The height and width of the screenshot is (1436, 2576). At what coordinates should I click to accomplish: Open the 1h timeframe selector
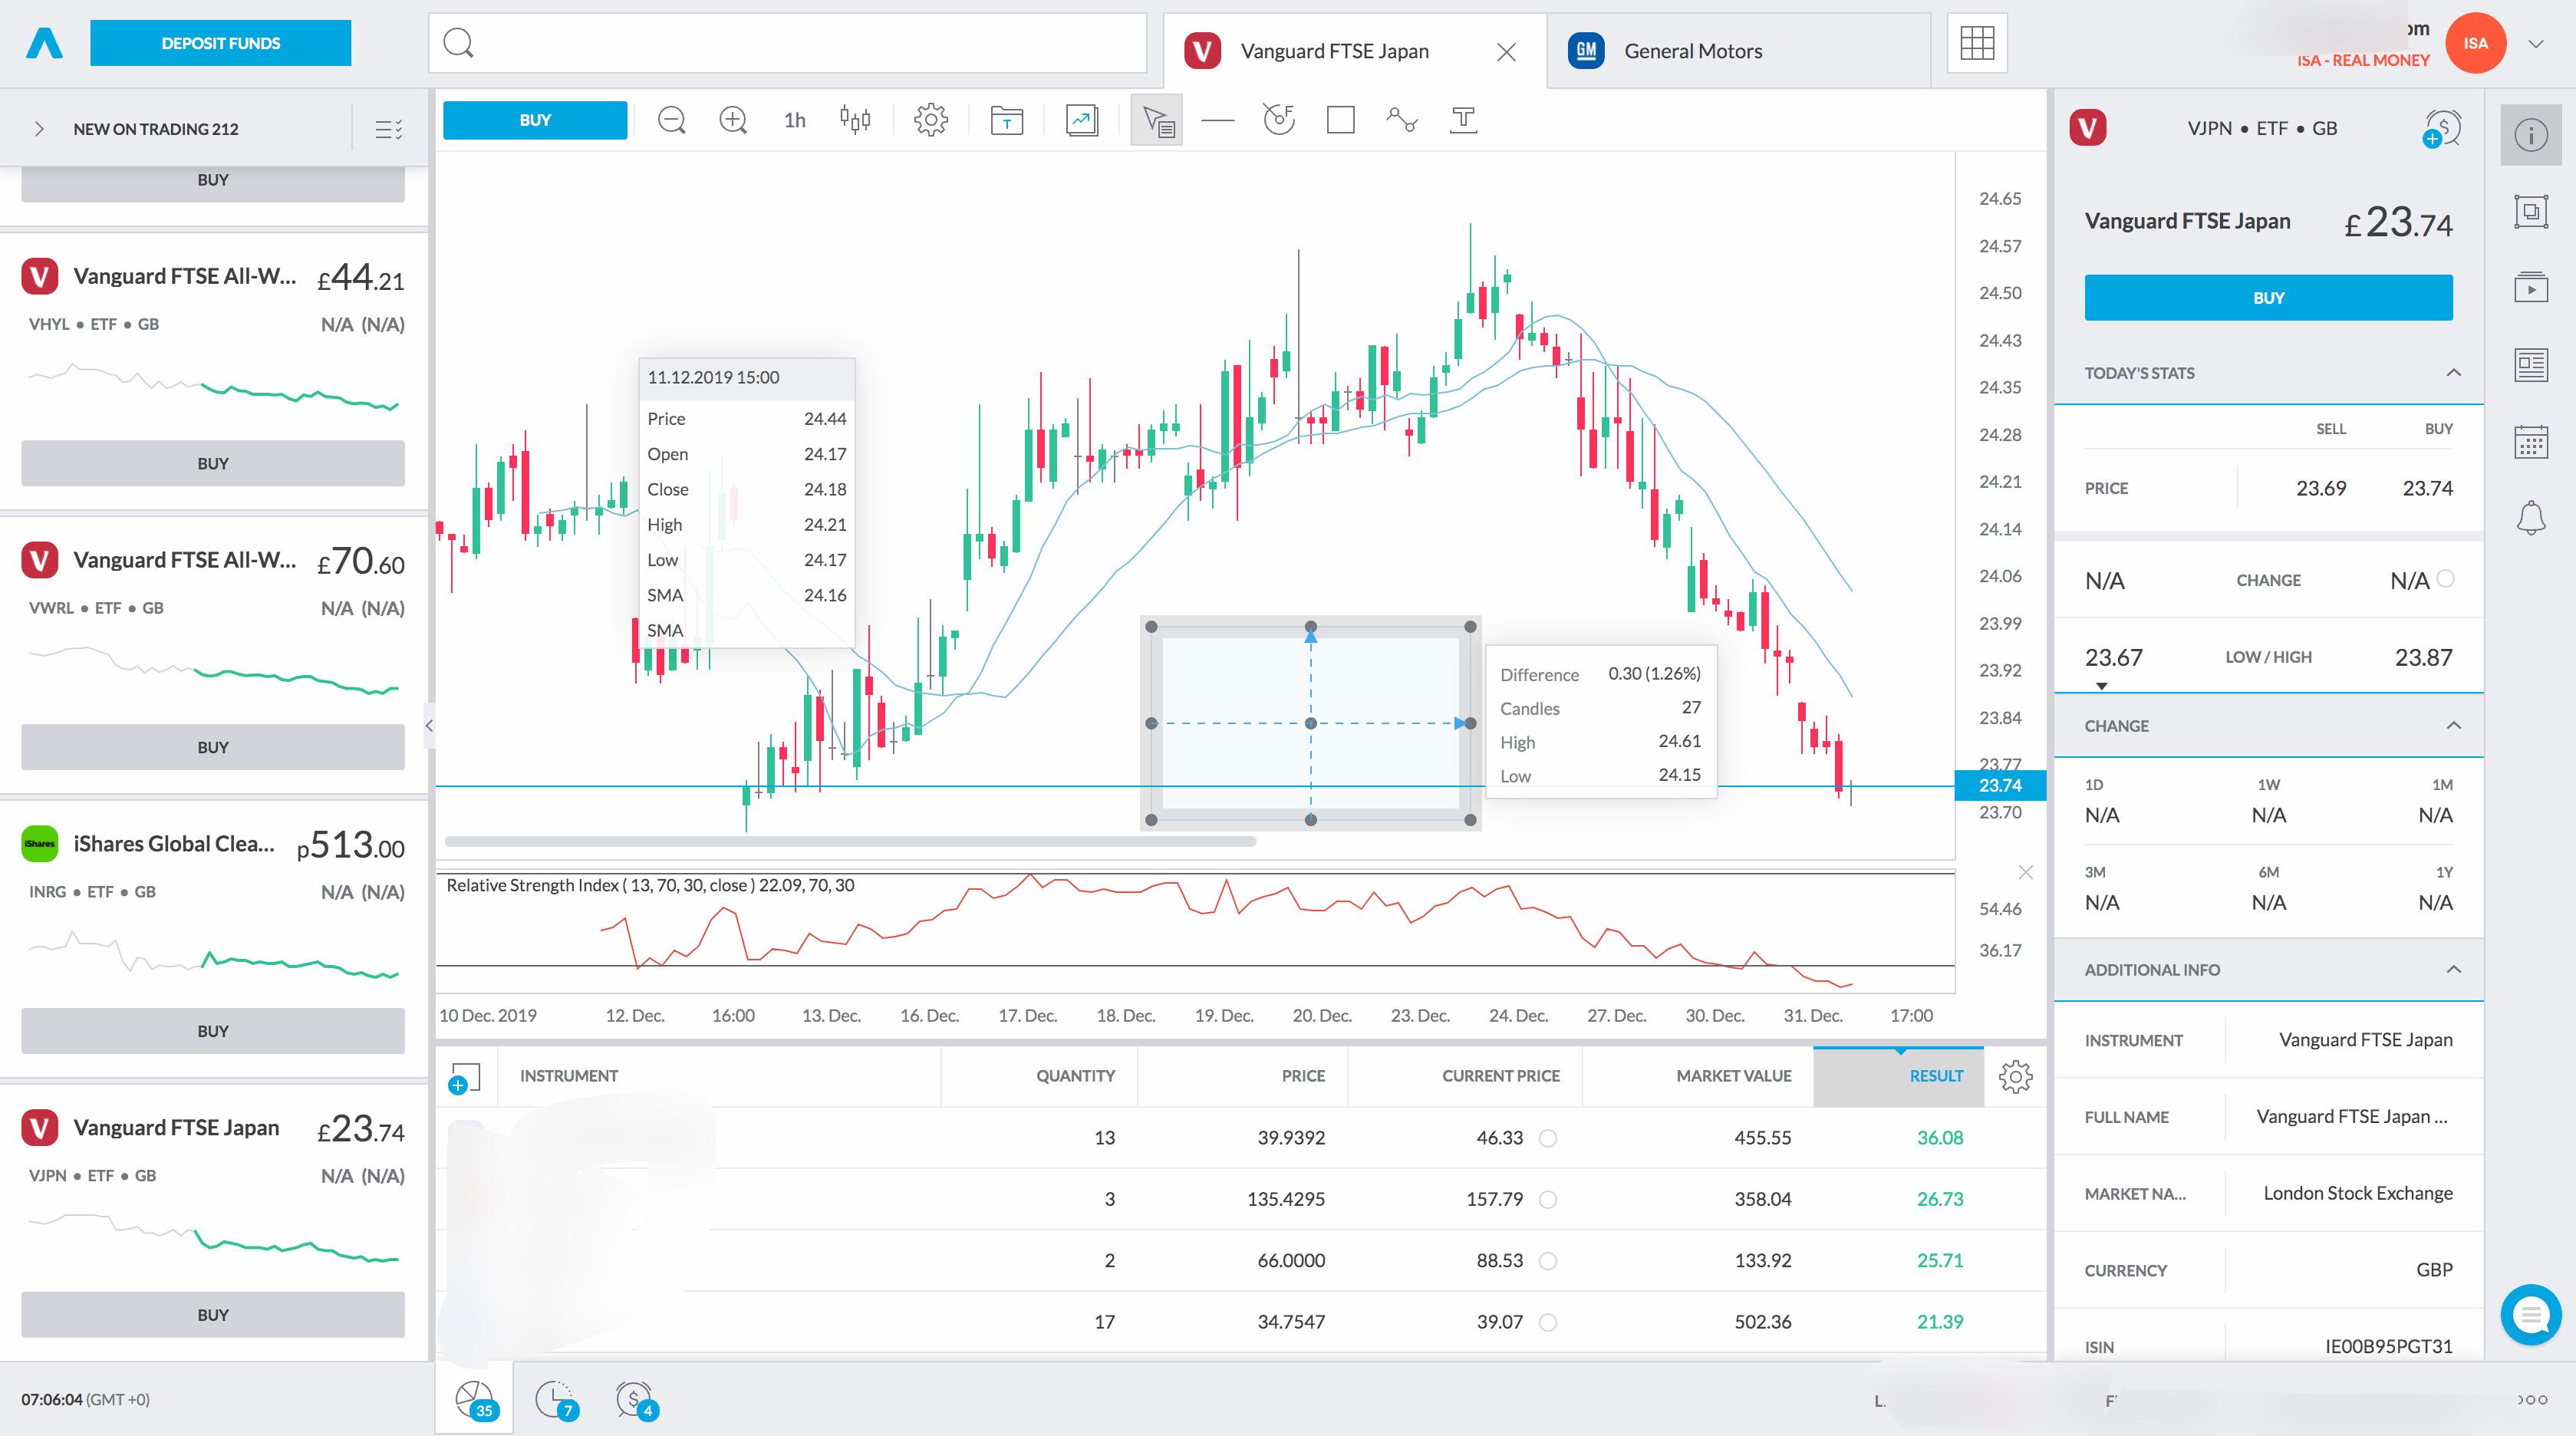[795, 120]
